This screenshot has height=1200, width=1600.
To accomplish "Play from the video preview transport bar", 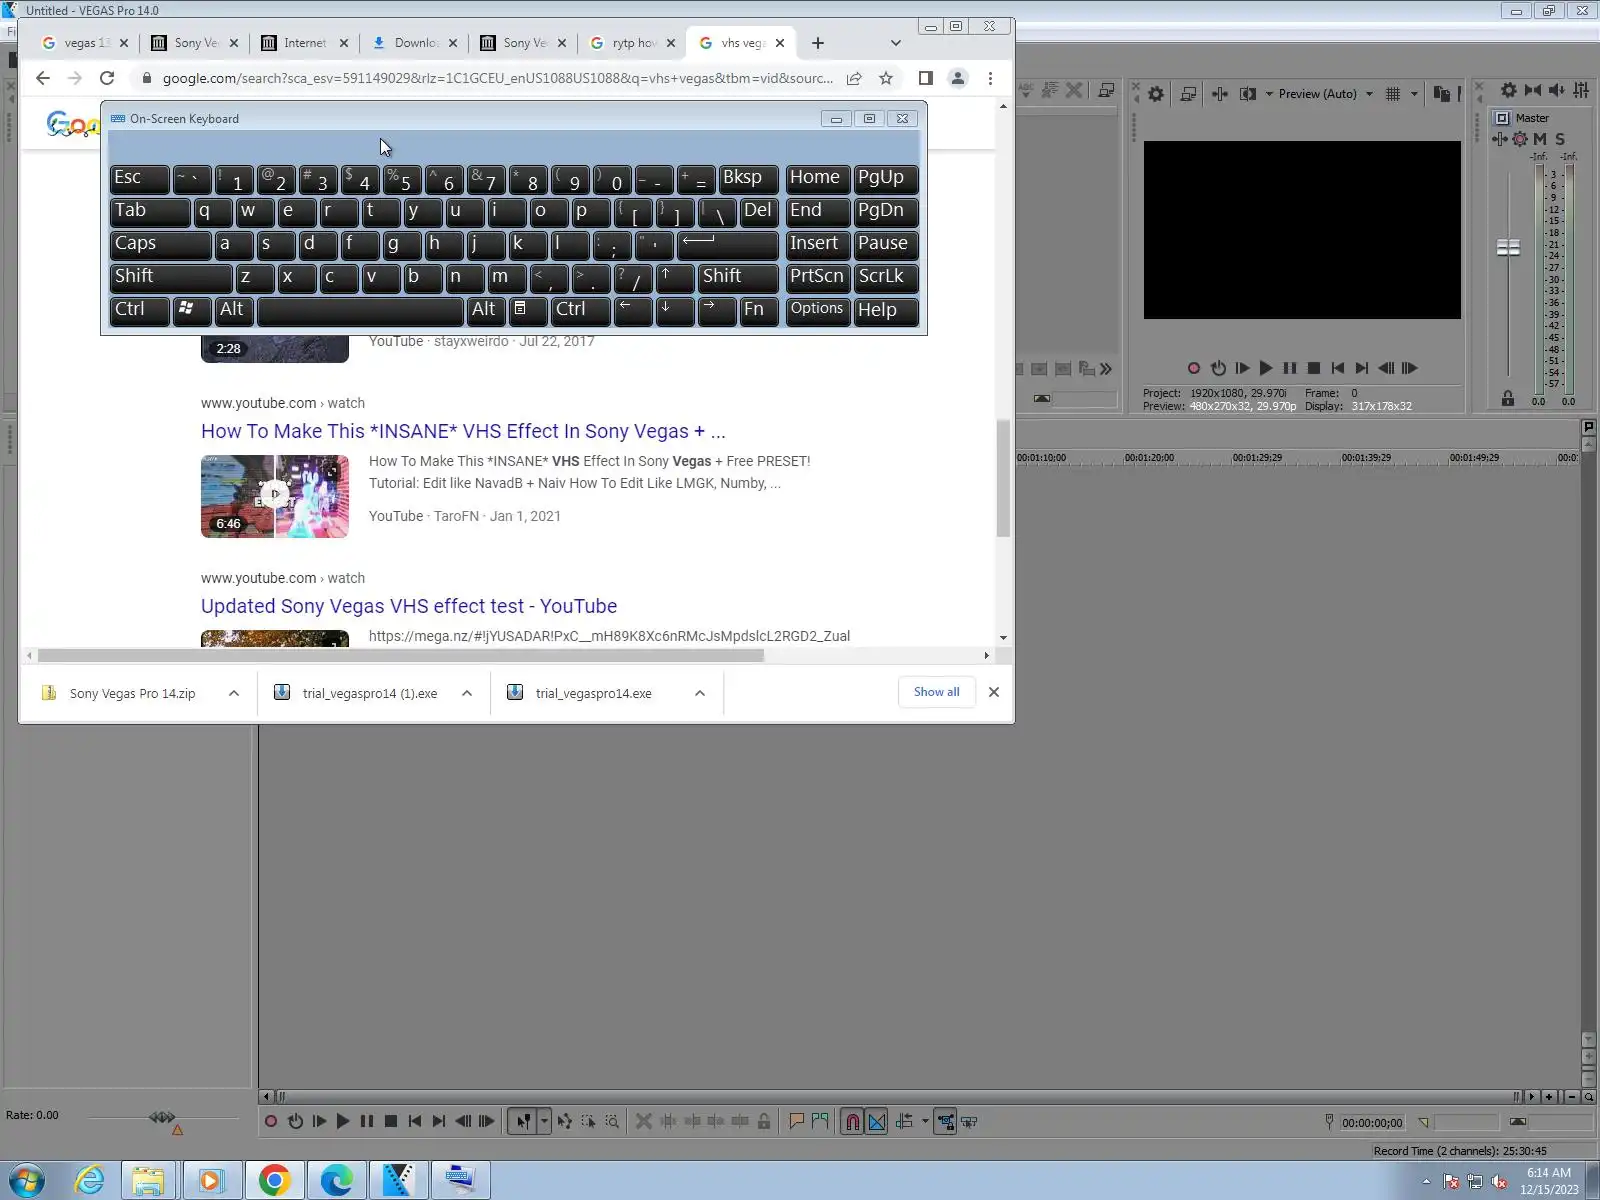I will (x=1266, y=368).
